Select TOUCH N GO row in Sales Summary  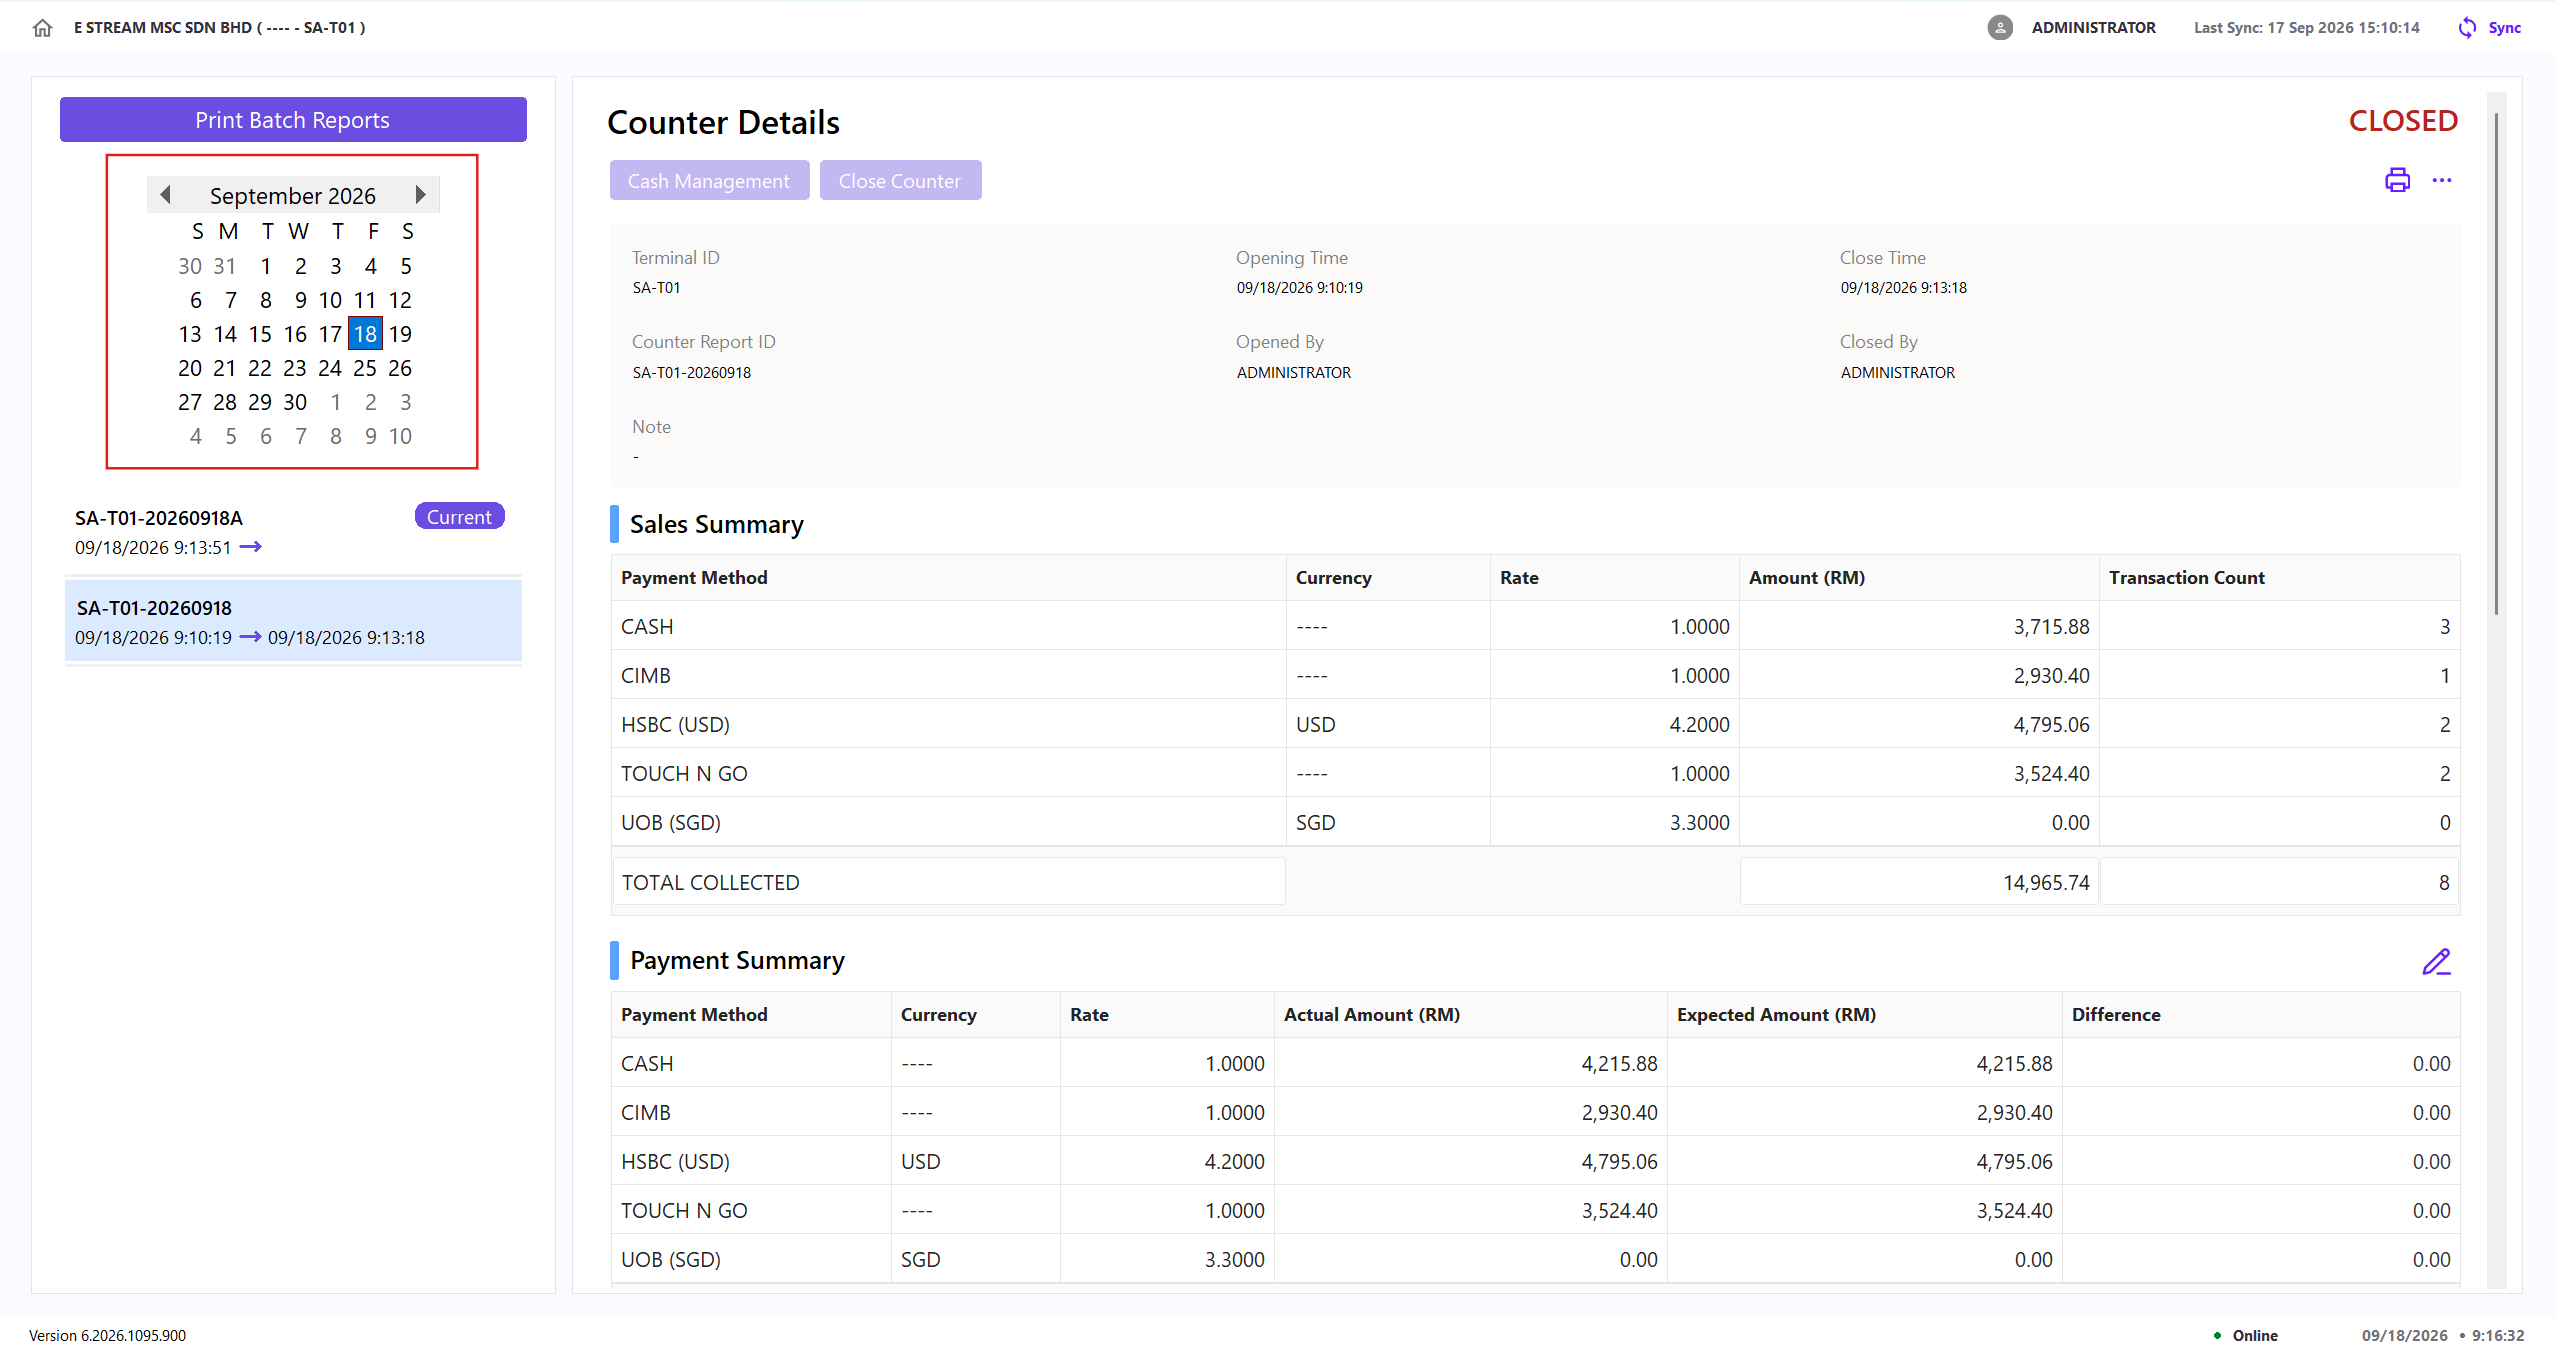click(1535, 773)
